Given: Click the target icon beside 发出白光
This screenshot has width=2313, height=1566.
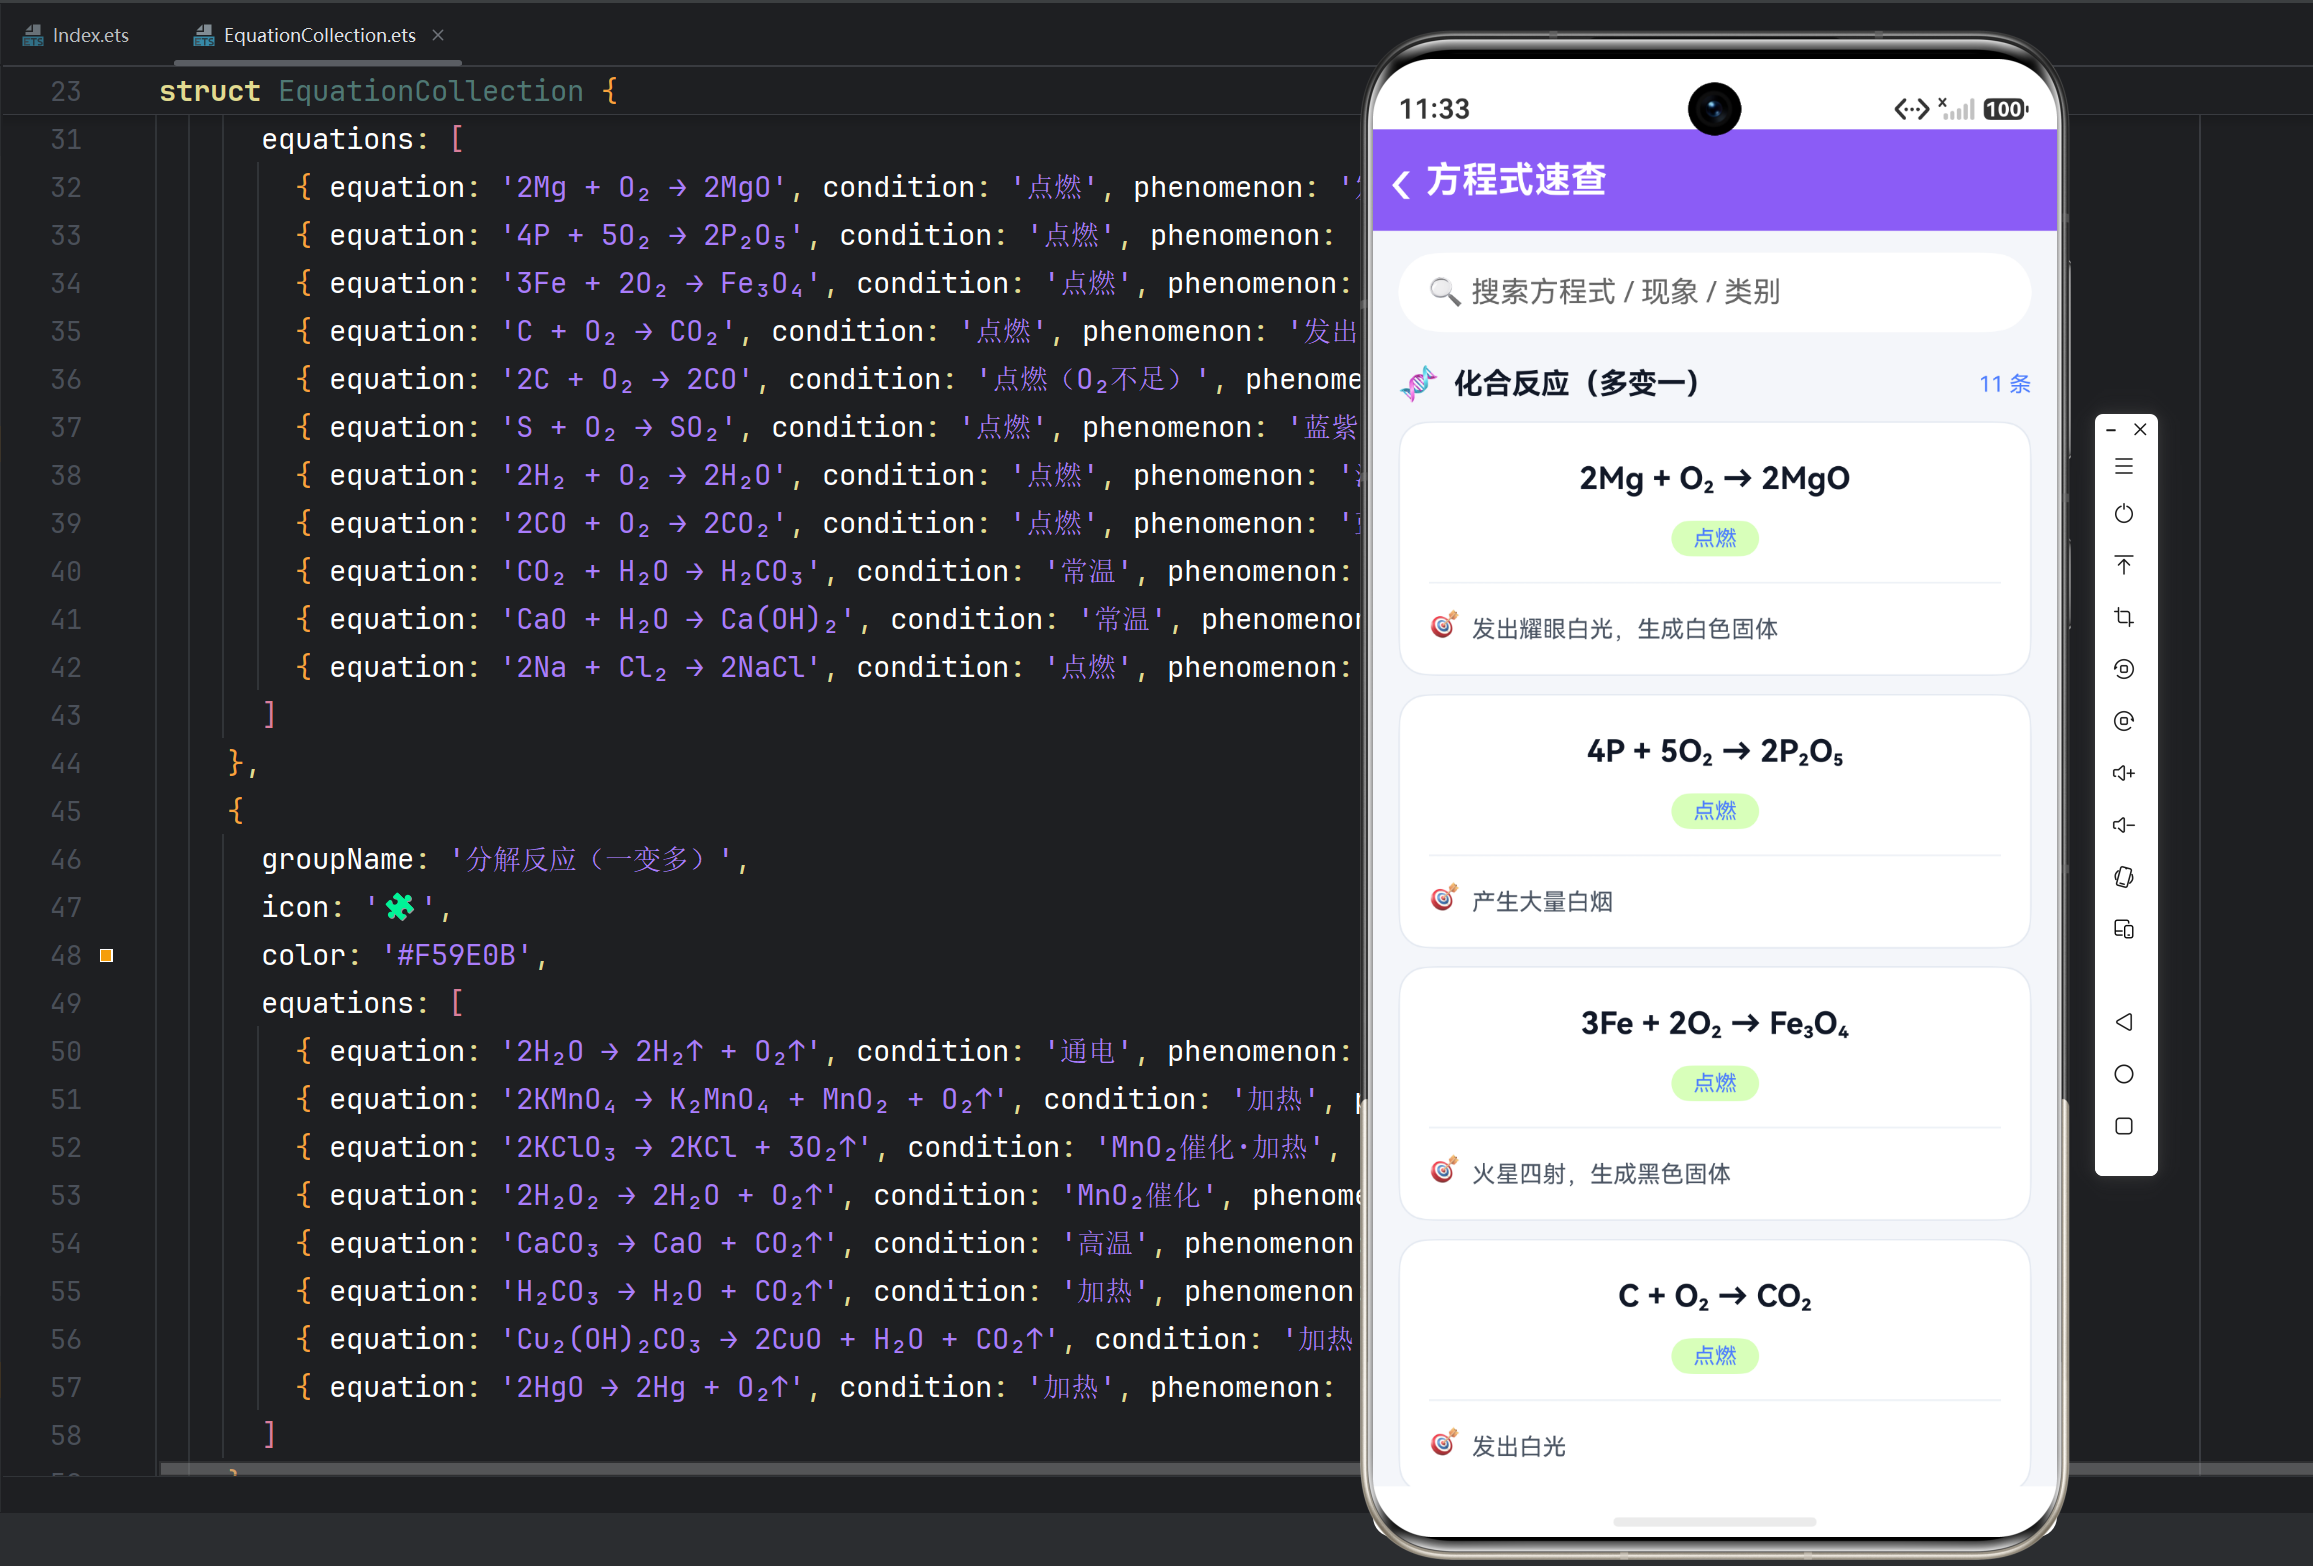Looking at the screenshot, I should (1443, 1444).
